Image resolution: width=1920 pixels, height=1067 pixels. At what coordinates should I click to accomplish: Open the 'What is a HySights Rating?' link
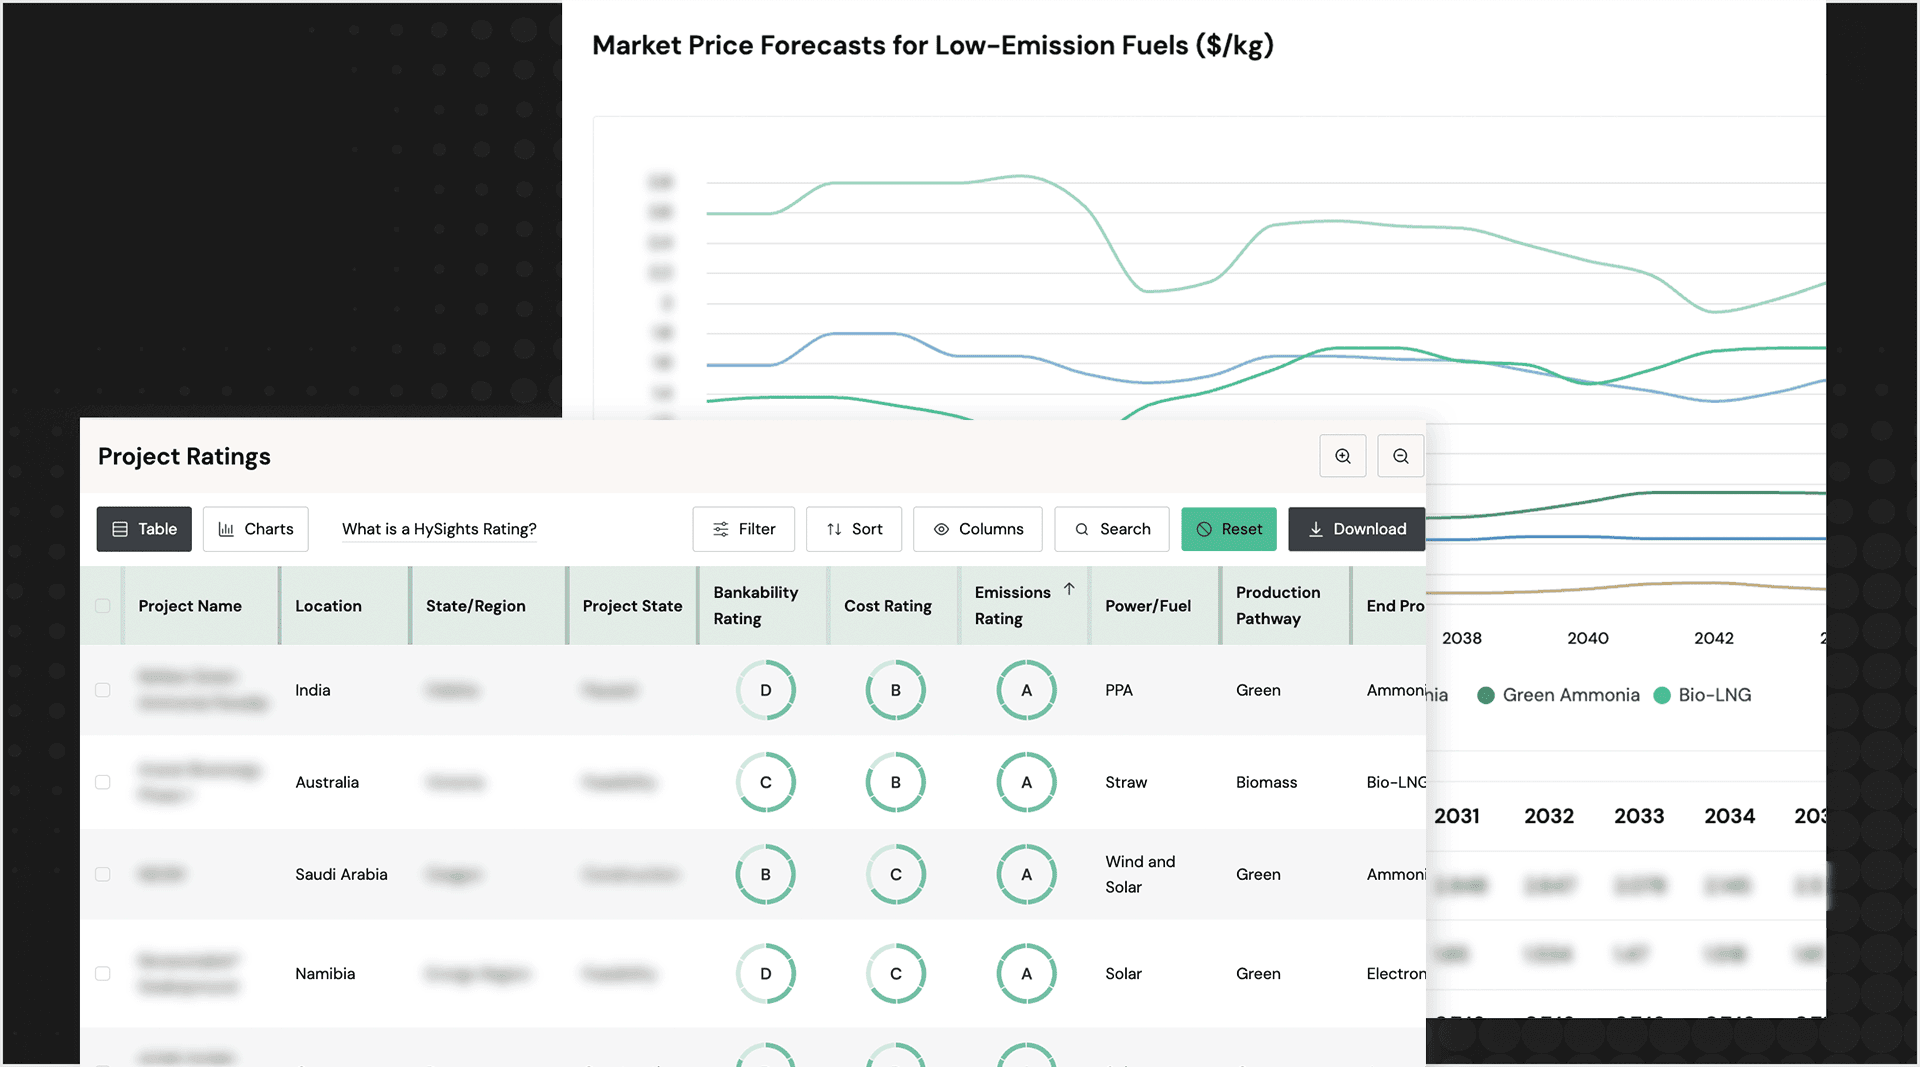(x=439, y=529)
